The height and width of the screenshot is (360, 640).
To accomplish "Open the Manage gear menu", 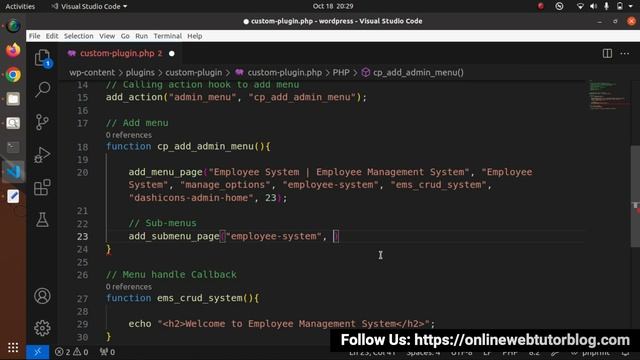I will [42, 328].
